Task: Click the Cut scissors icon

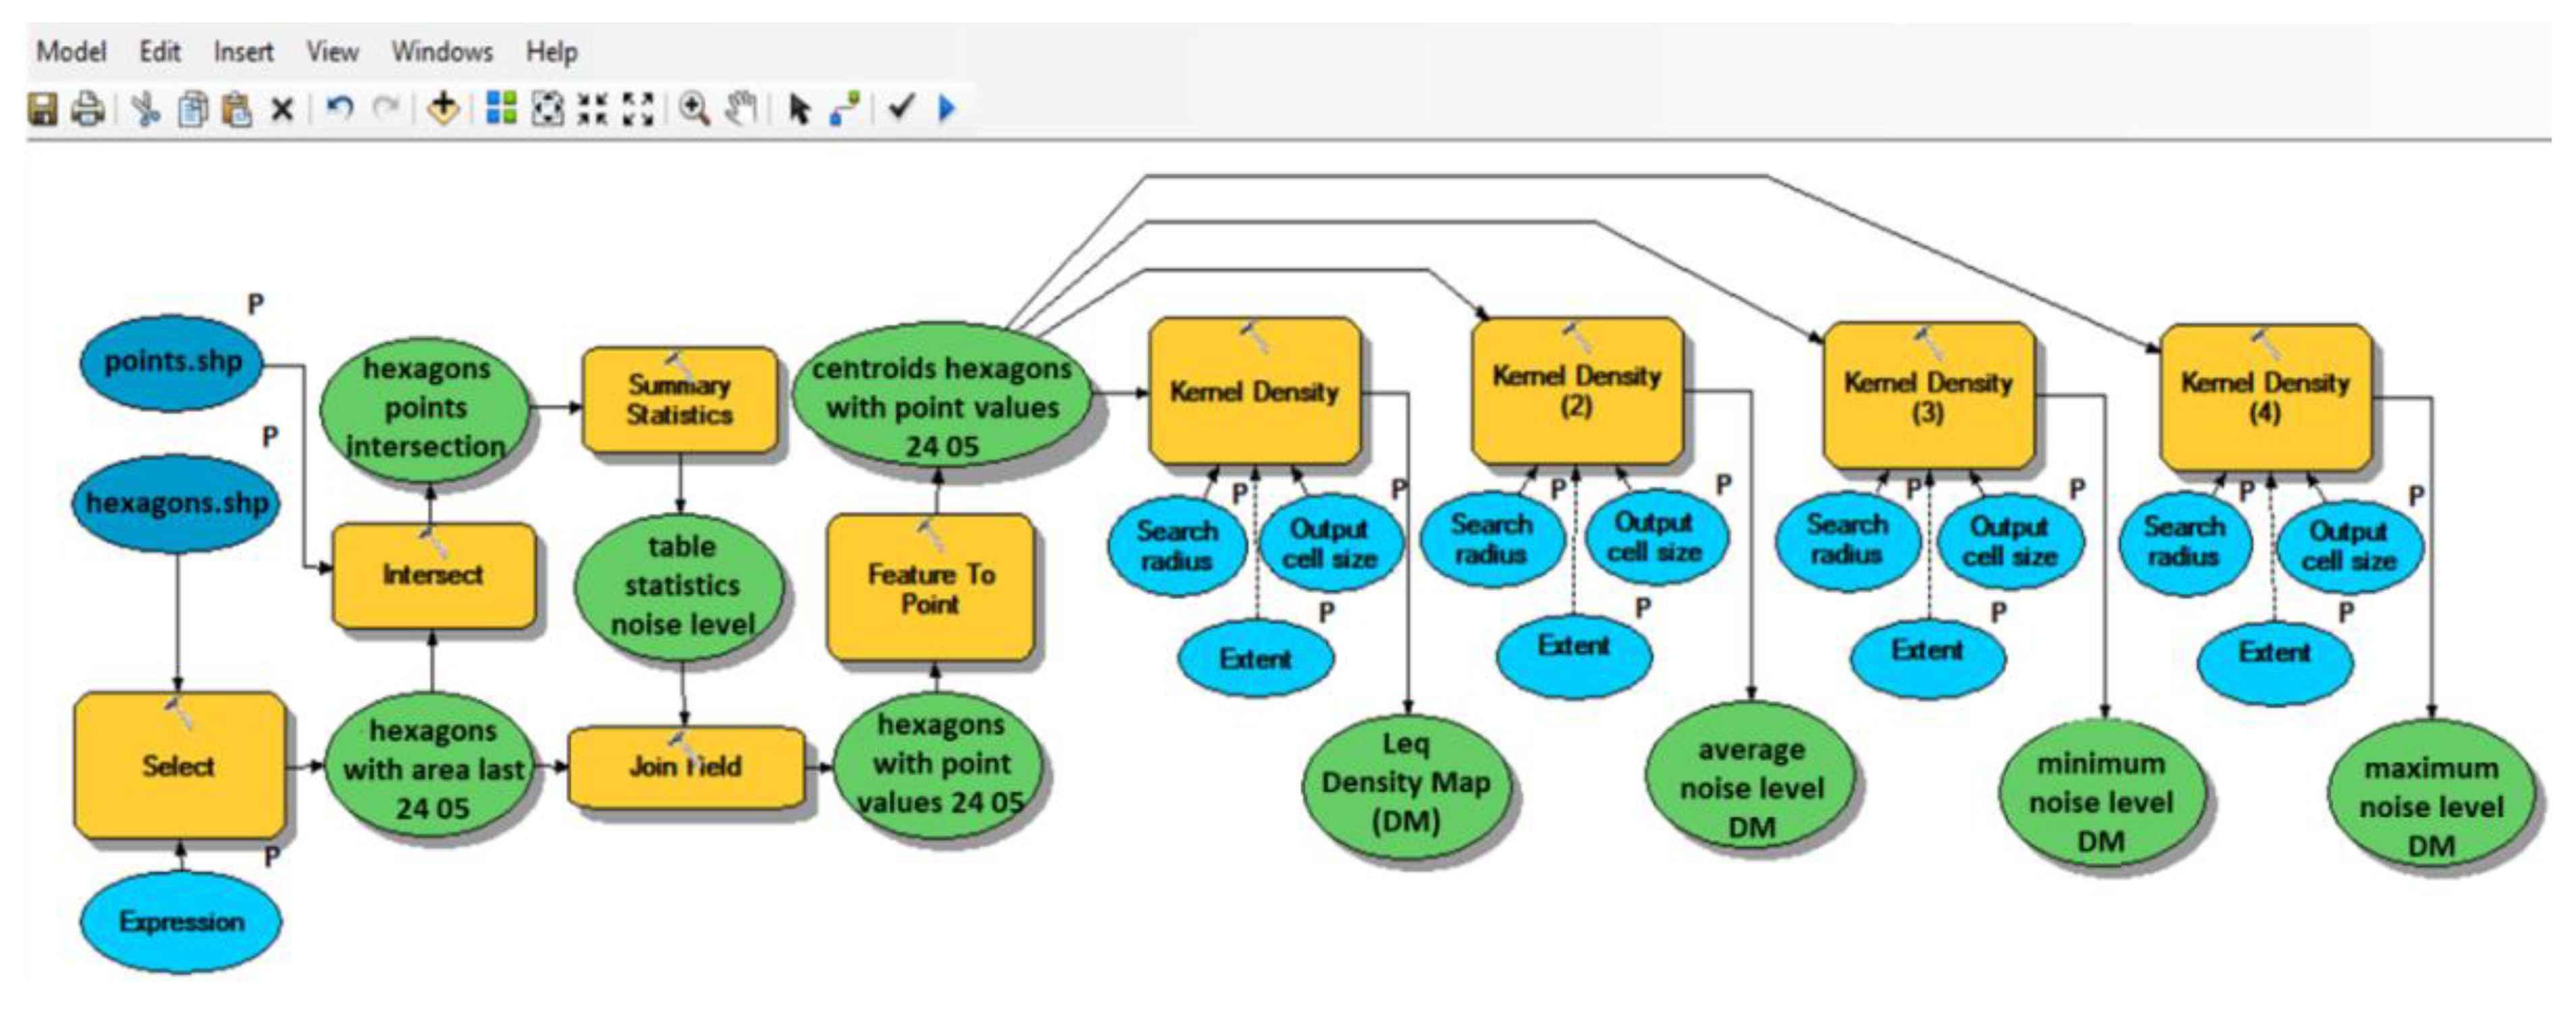Action: (x=145, y=108)
